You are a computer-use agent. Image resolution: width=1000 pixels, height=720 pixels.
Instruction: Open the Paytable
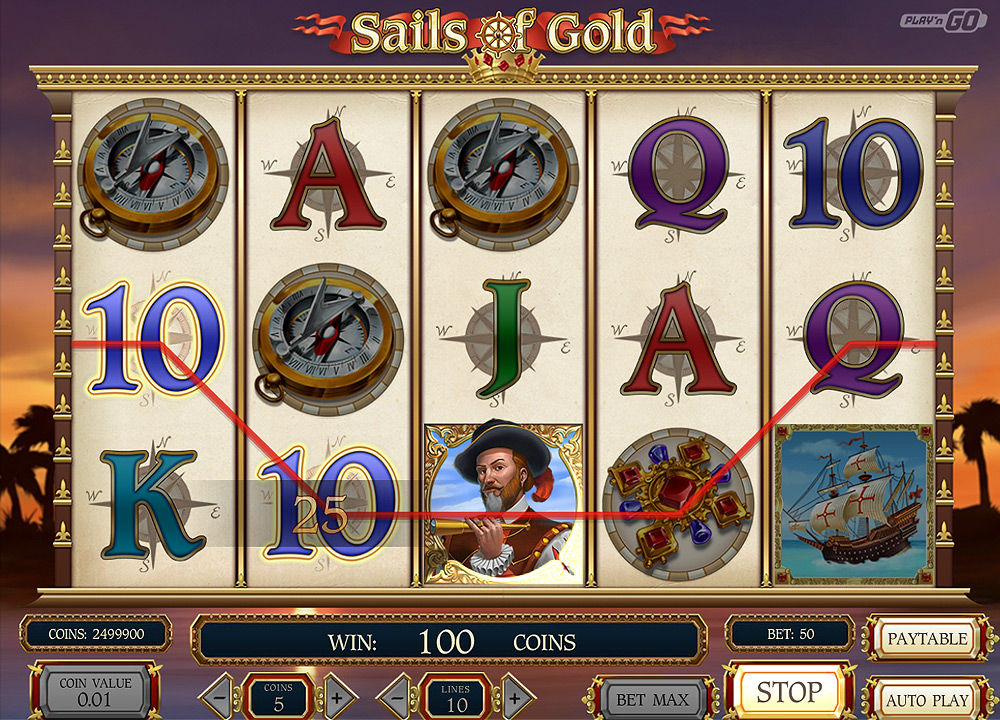(x=927, y=638)
